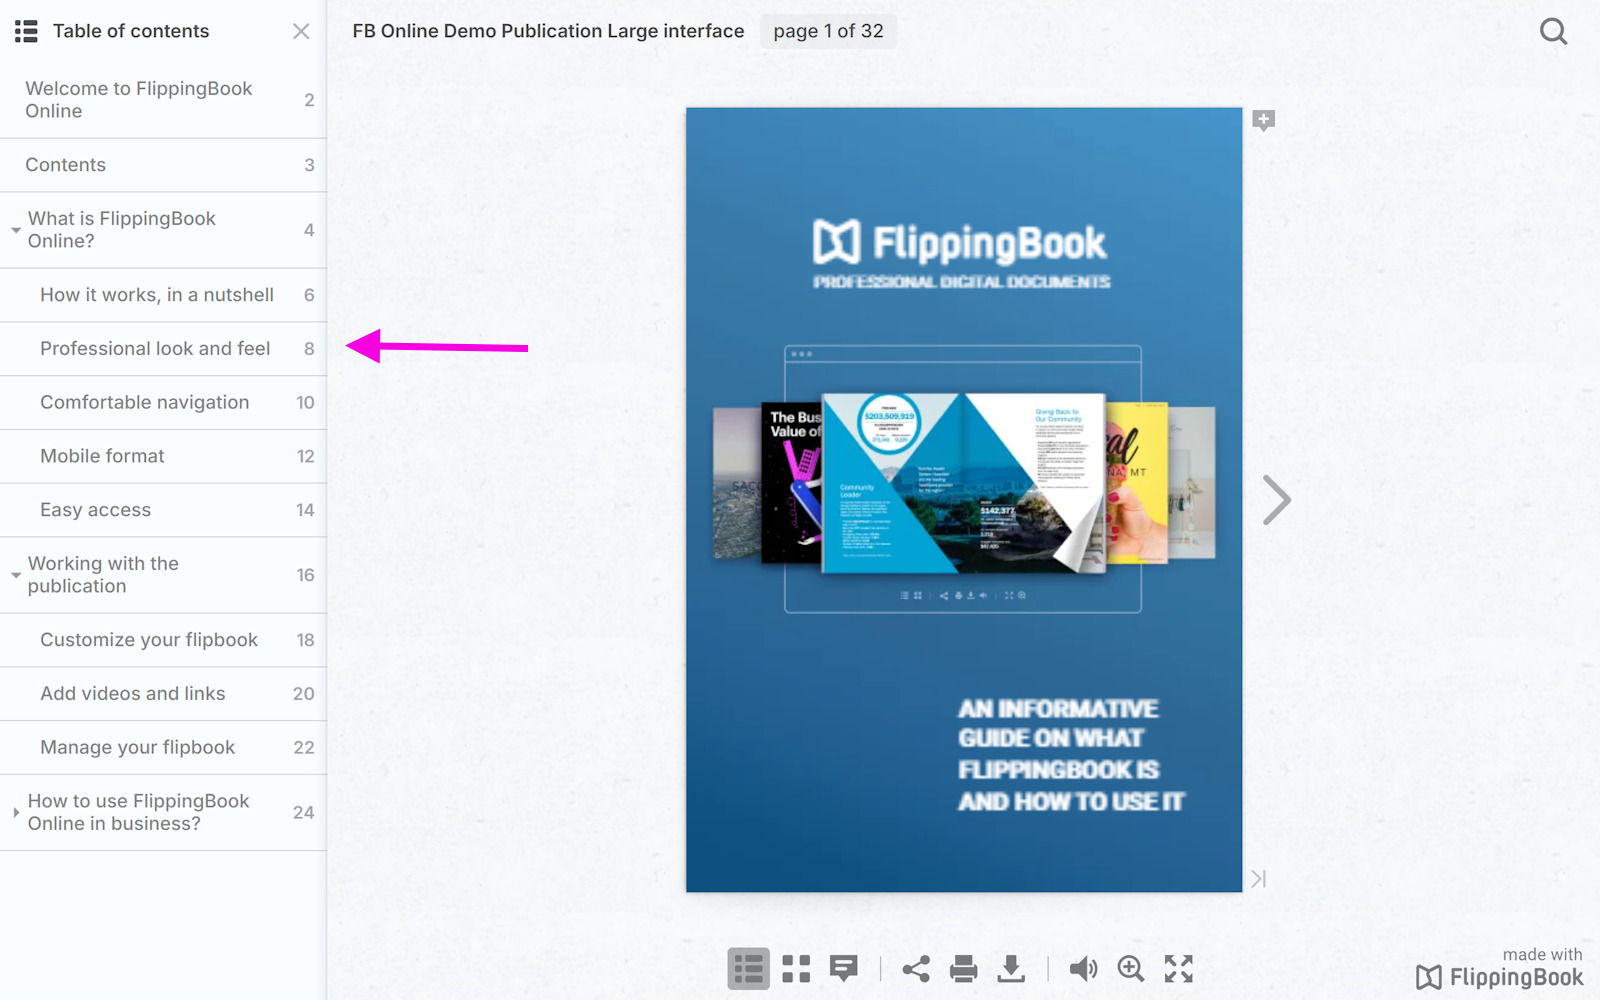1600x1000 pixels.
Task: Jump to Add videos and links
Action: (x=163, y=694)
